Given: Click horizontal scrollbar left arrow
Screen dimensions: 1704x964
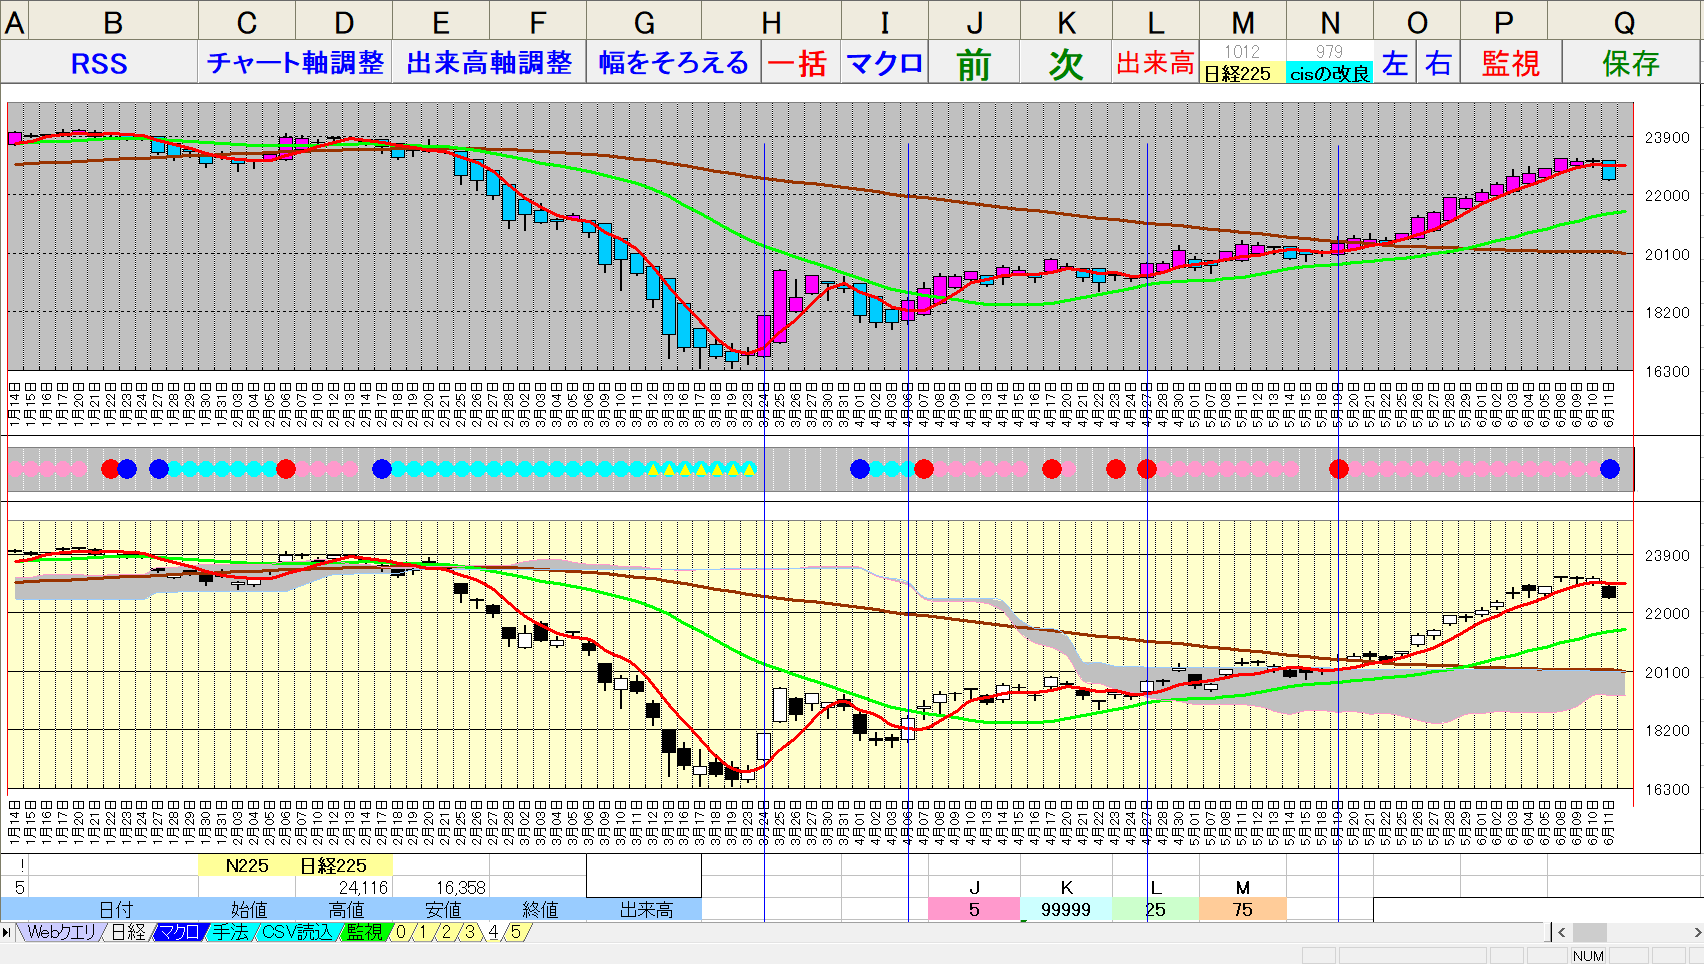Looking at the screenshot, I should click(1562, 932).
